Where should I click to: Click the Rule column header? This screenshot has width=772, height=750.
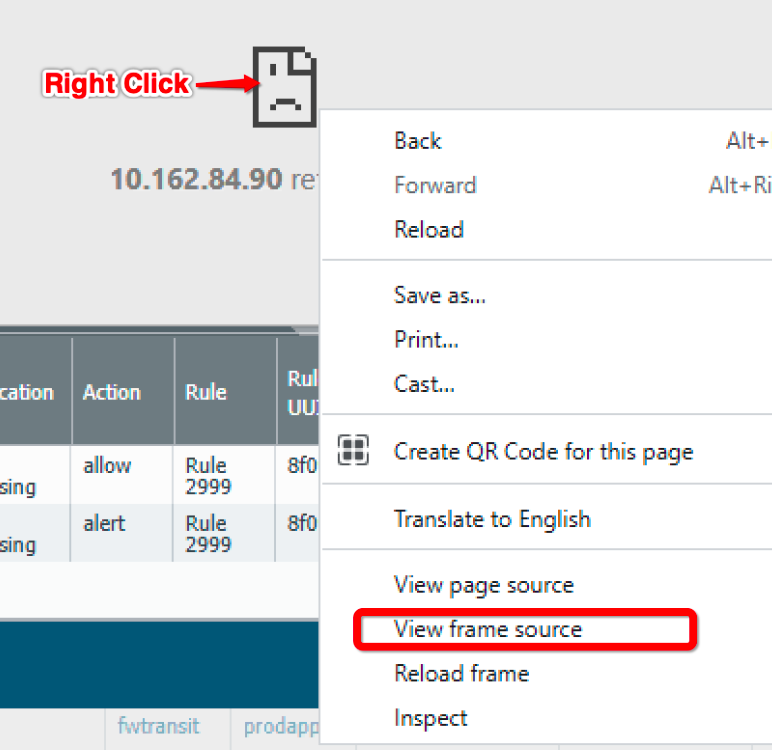click(206, 392)
